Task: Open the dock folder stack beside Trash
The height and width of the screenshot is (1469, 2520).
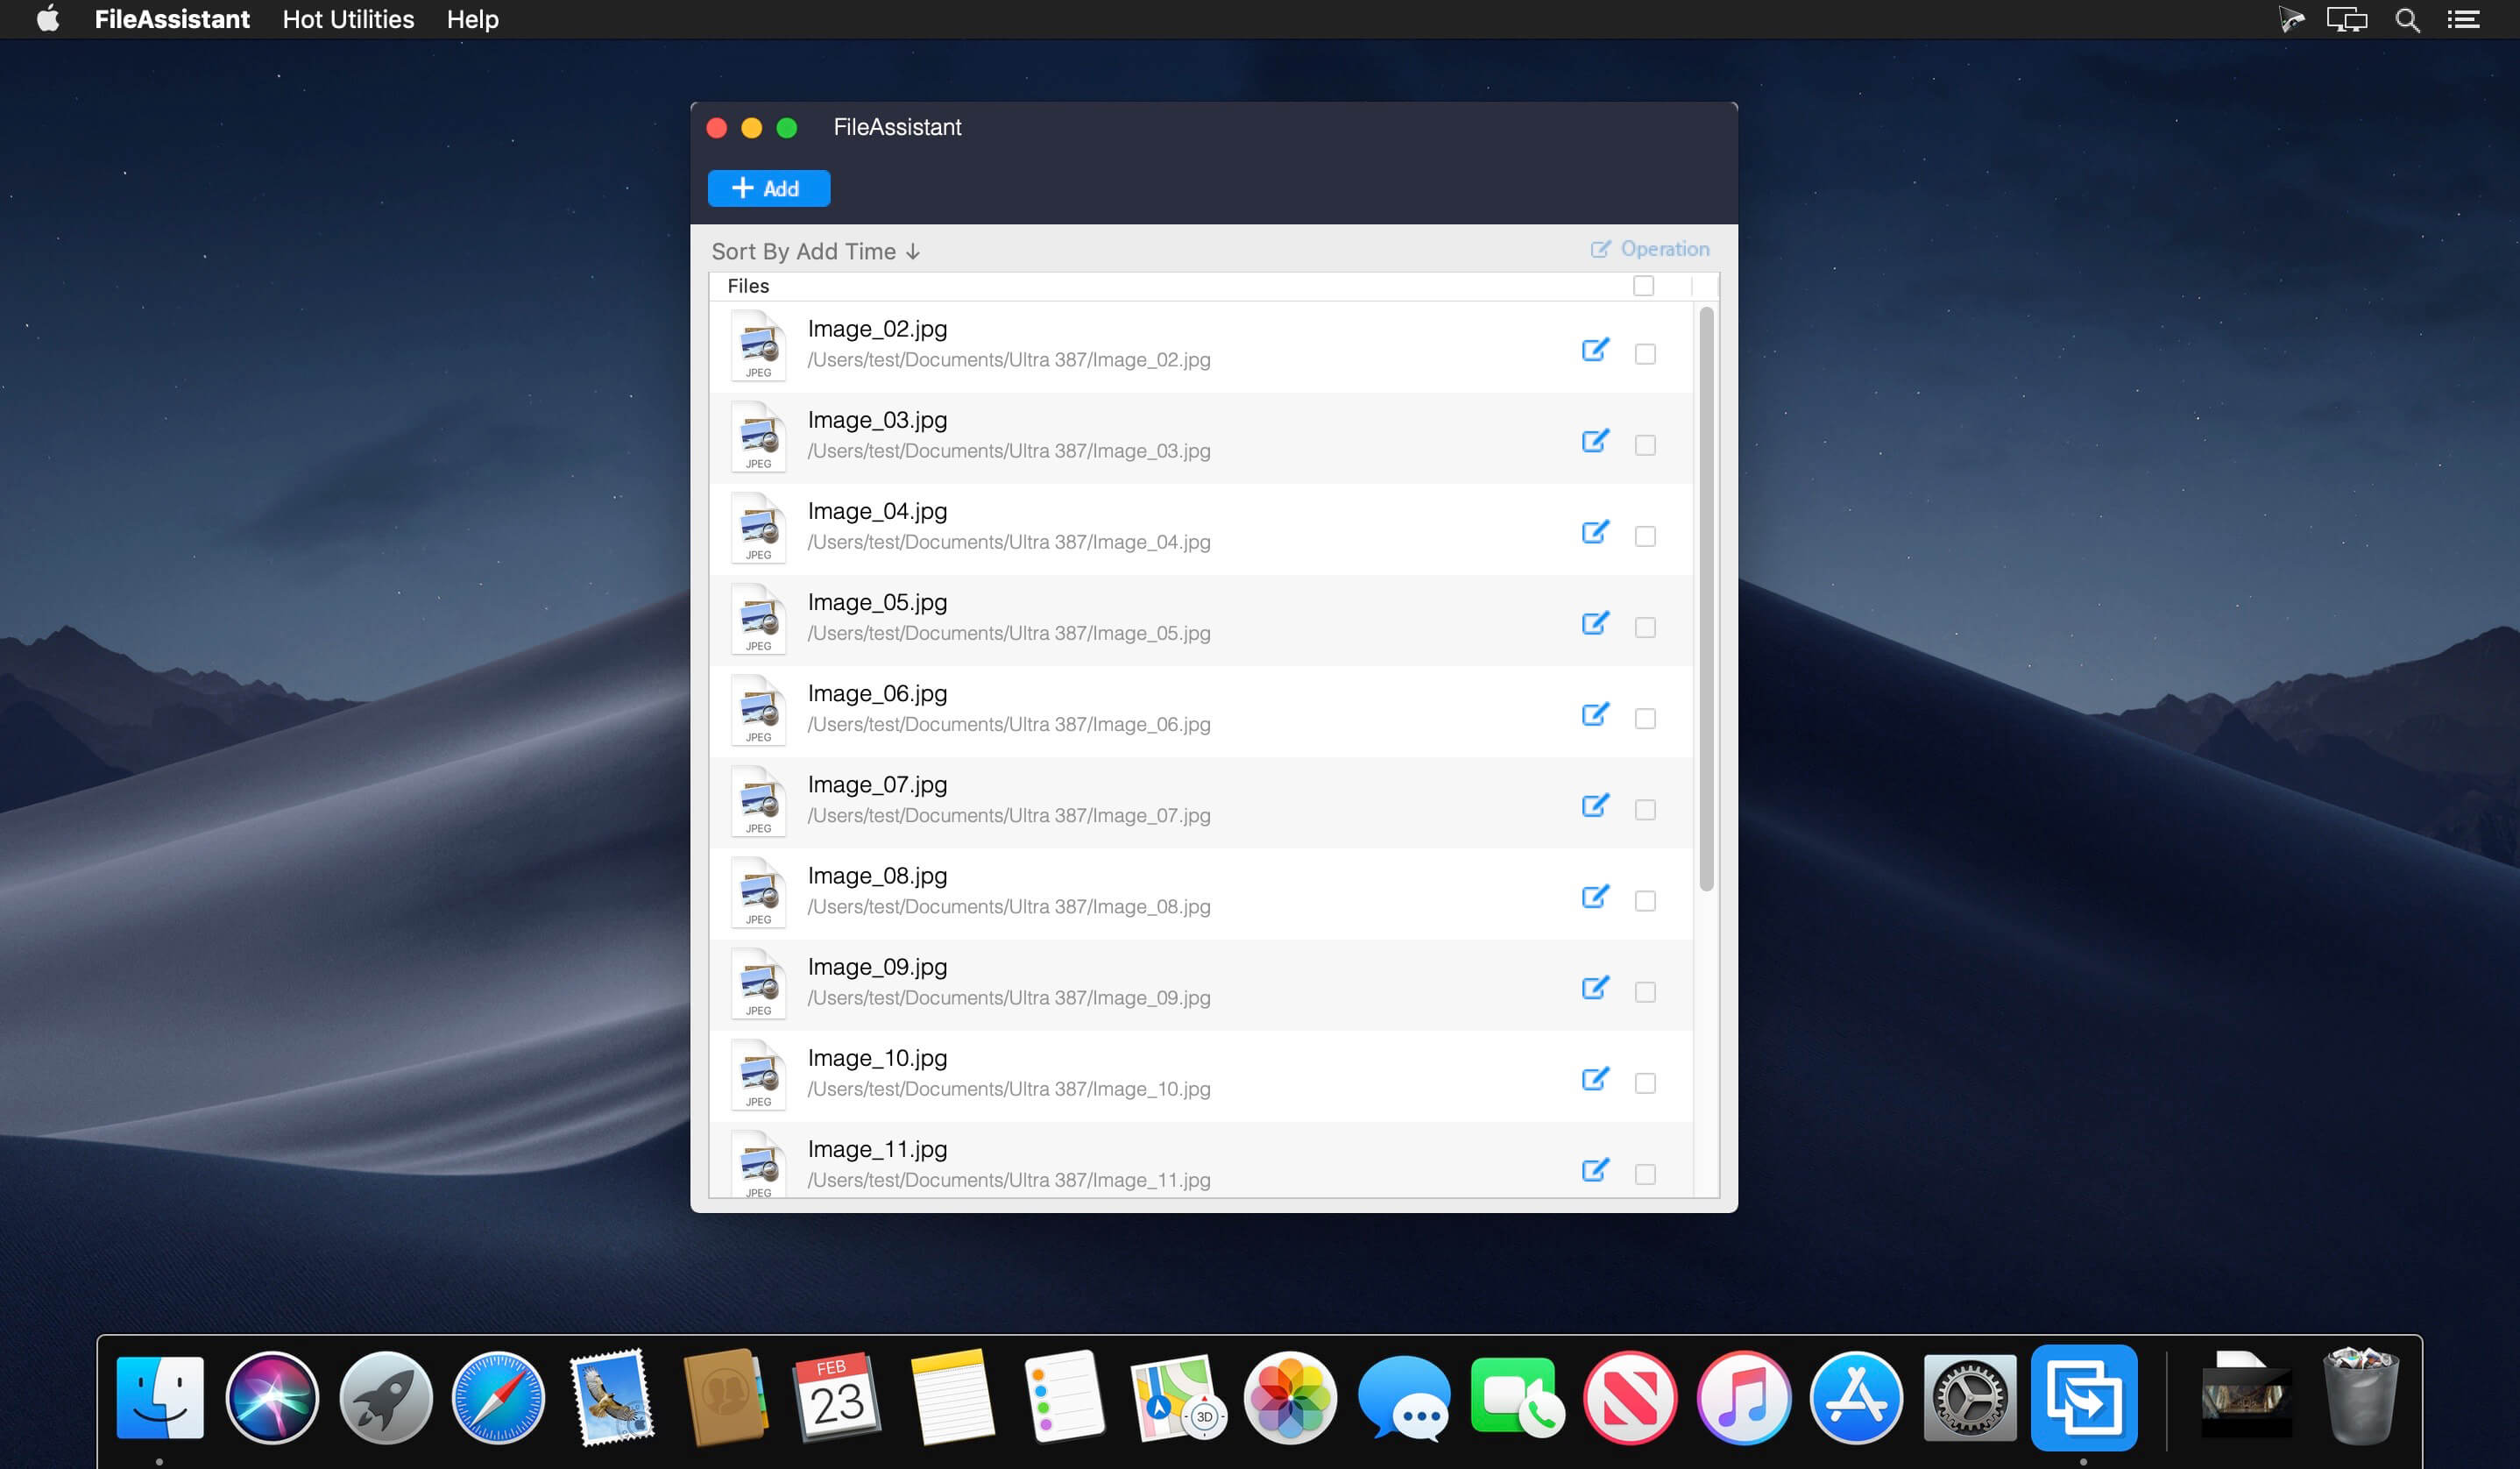Action: [x=2245, y=1397]
